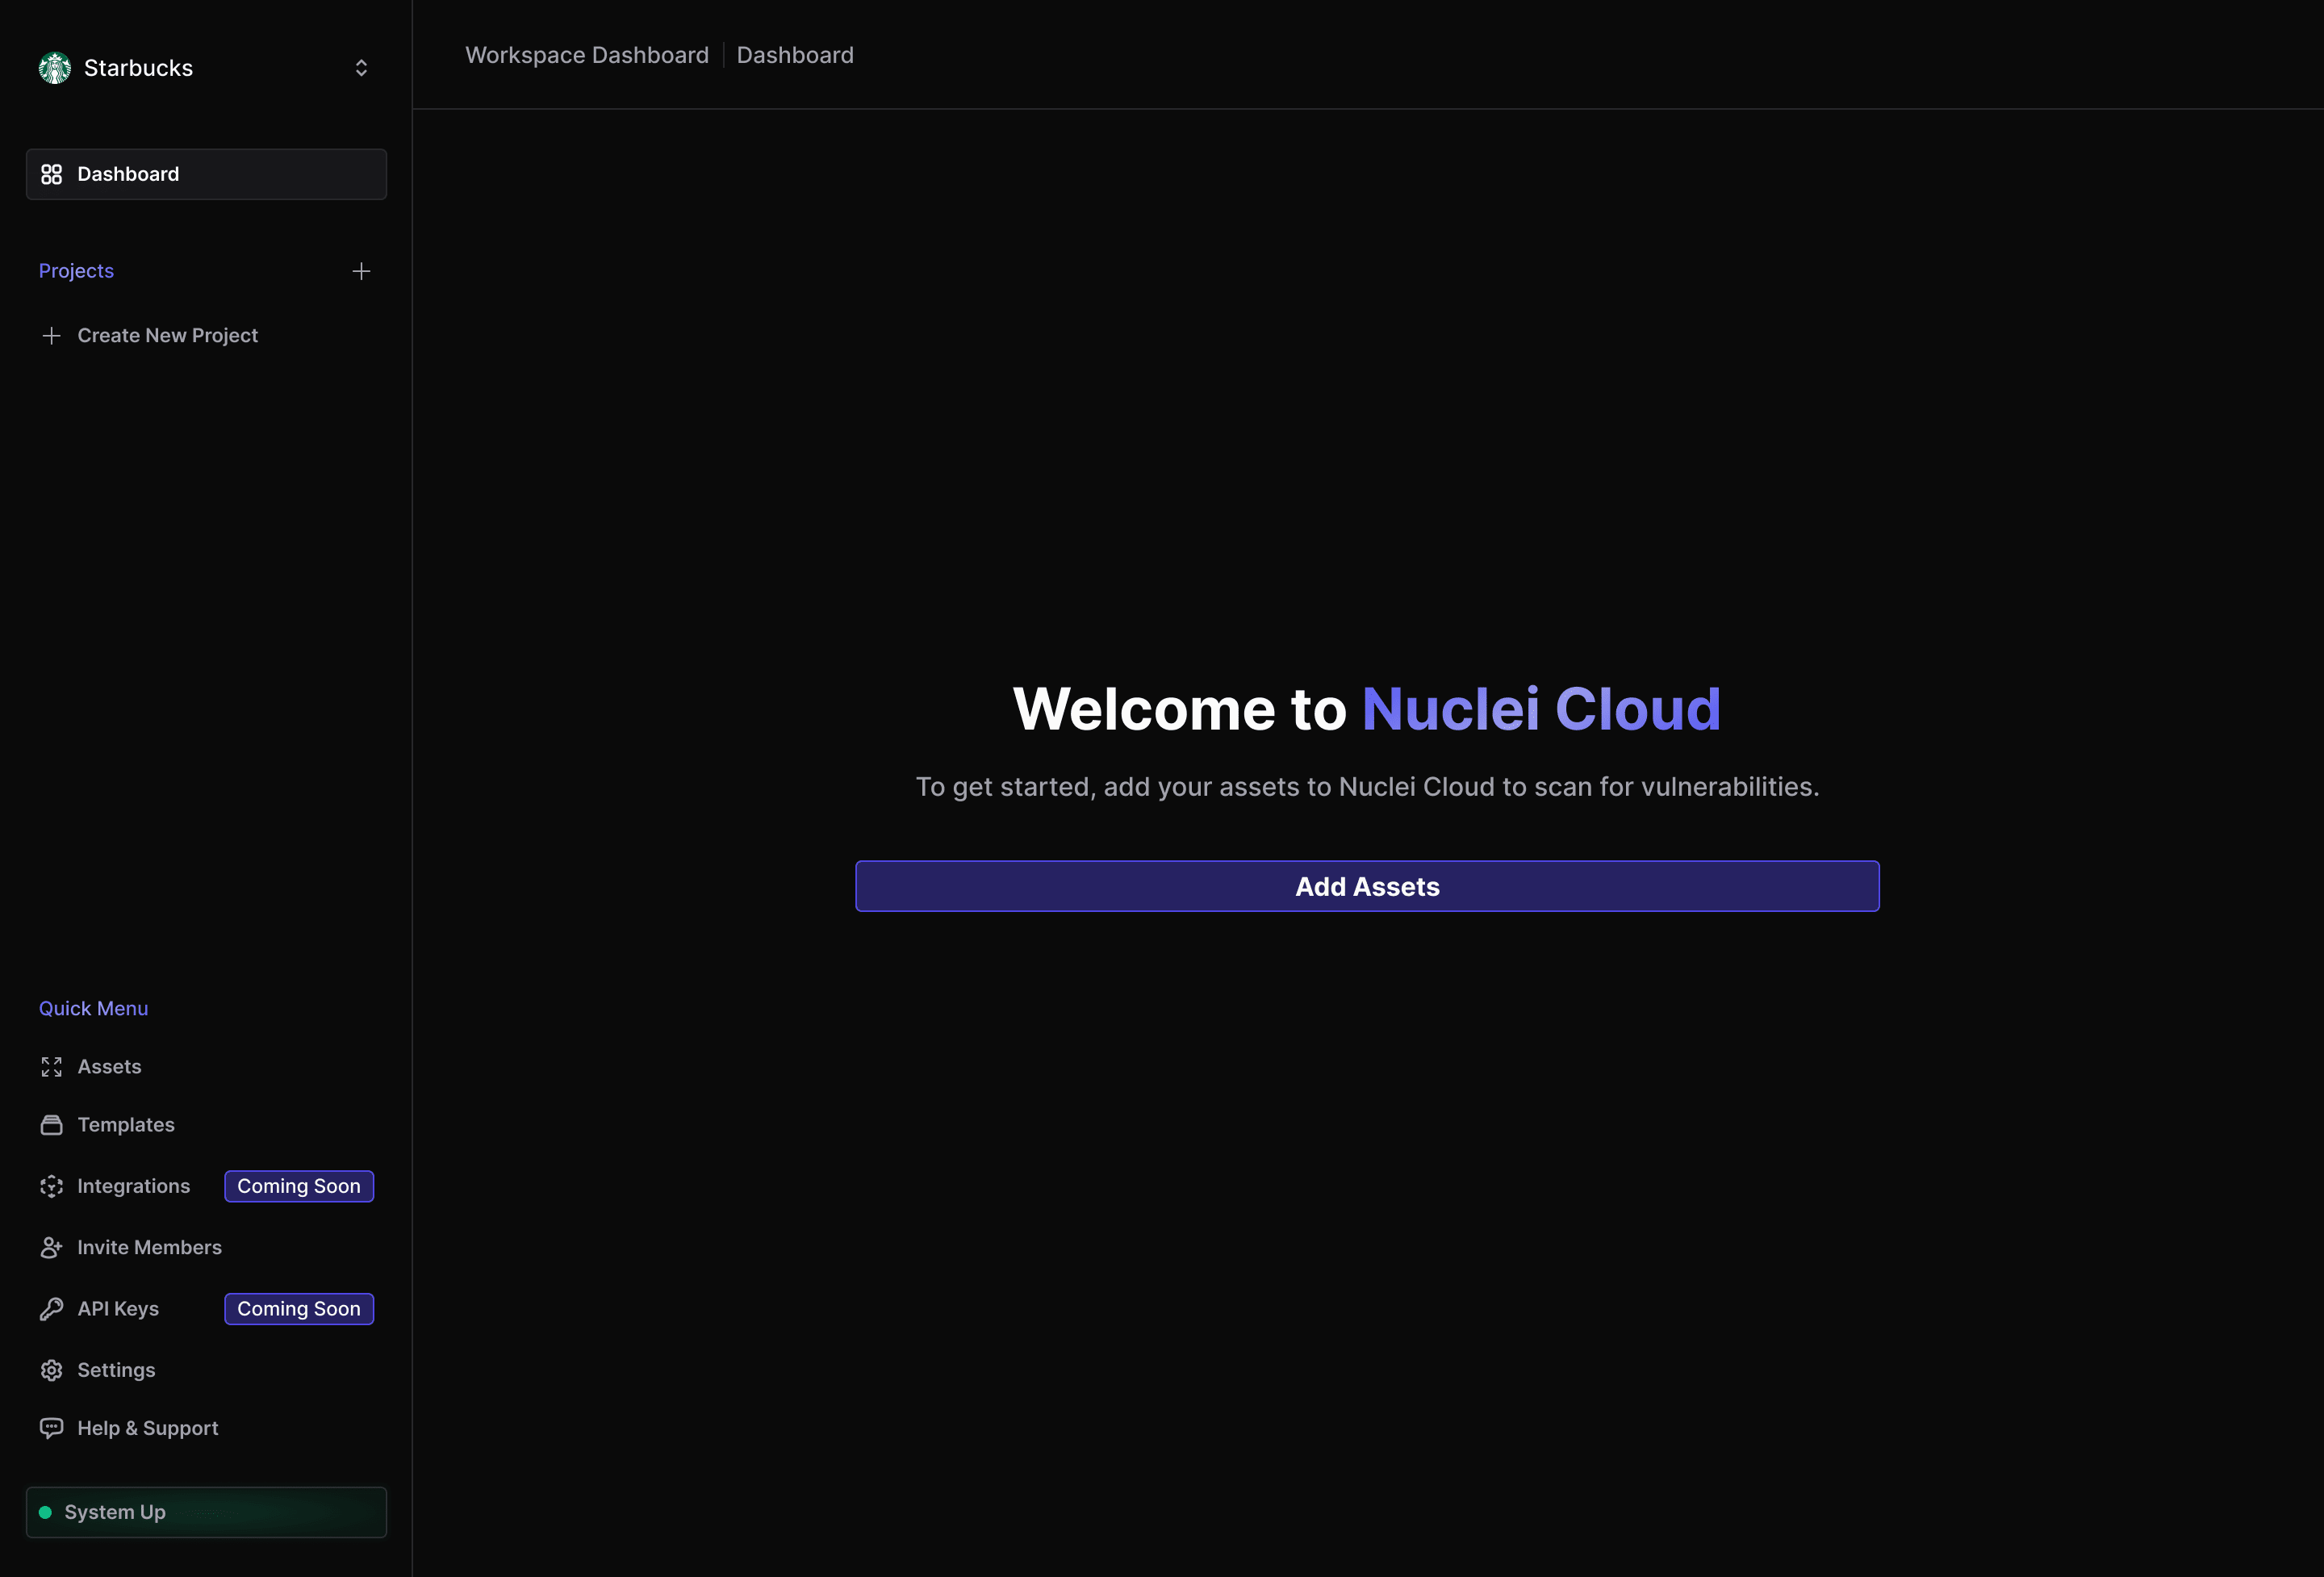The width and height of the screenshot is (2324, 1577).
Task: Click the 'To get started' subtitle text
Action: pyautogui.click(x=1367, y=787)
